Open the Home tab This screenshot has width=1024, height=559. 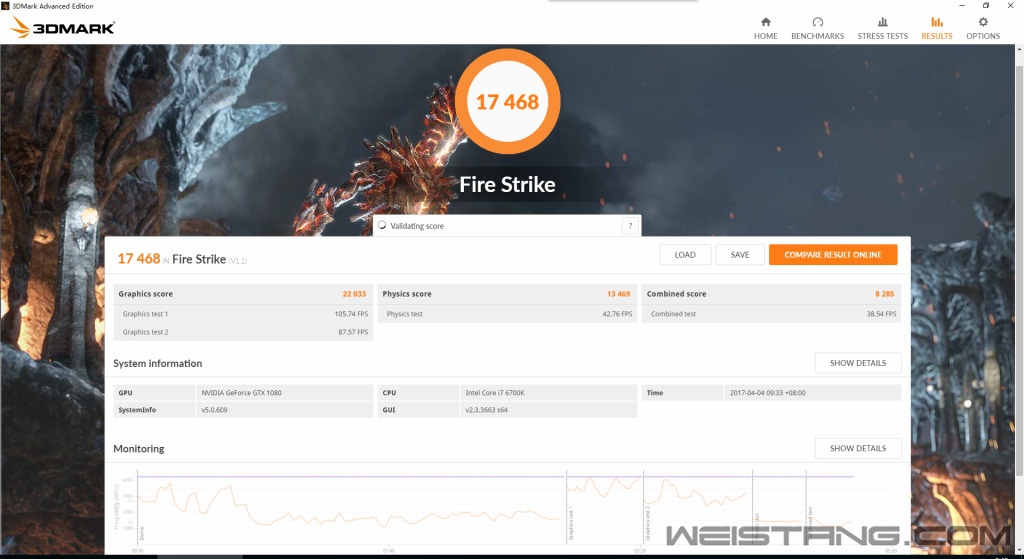[765, 29]
